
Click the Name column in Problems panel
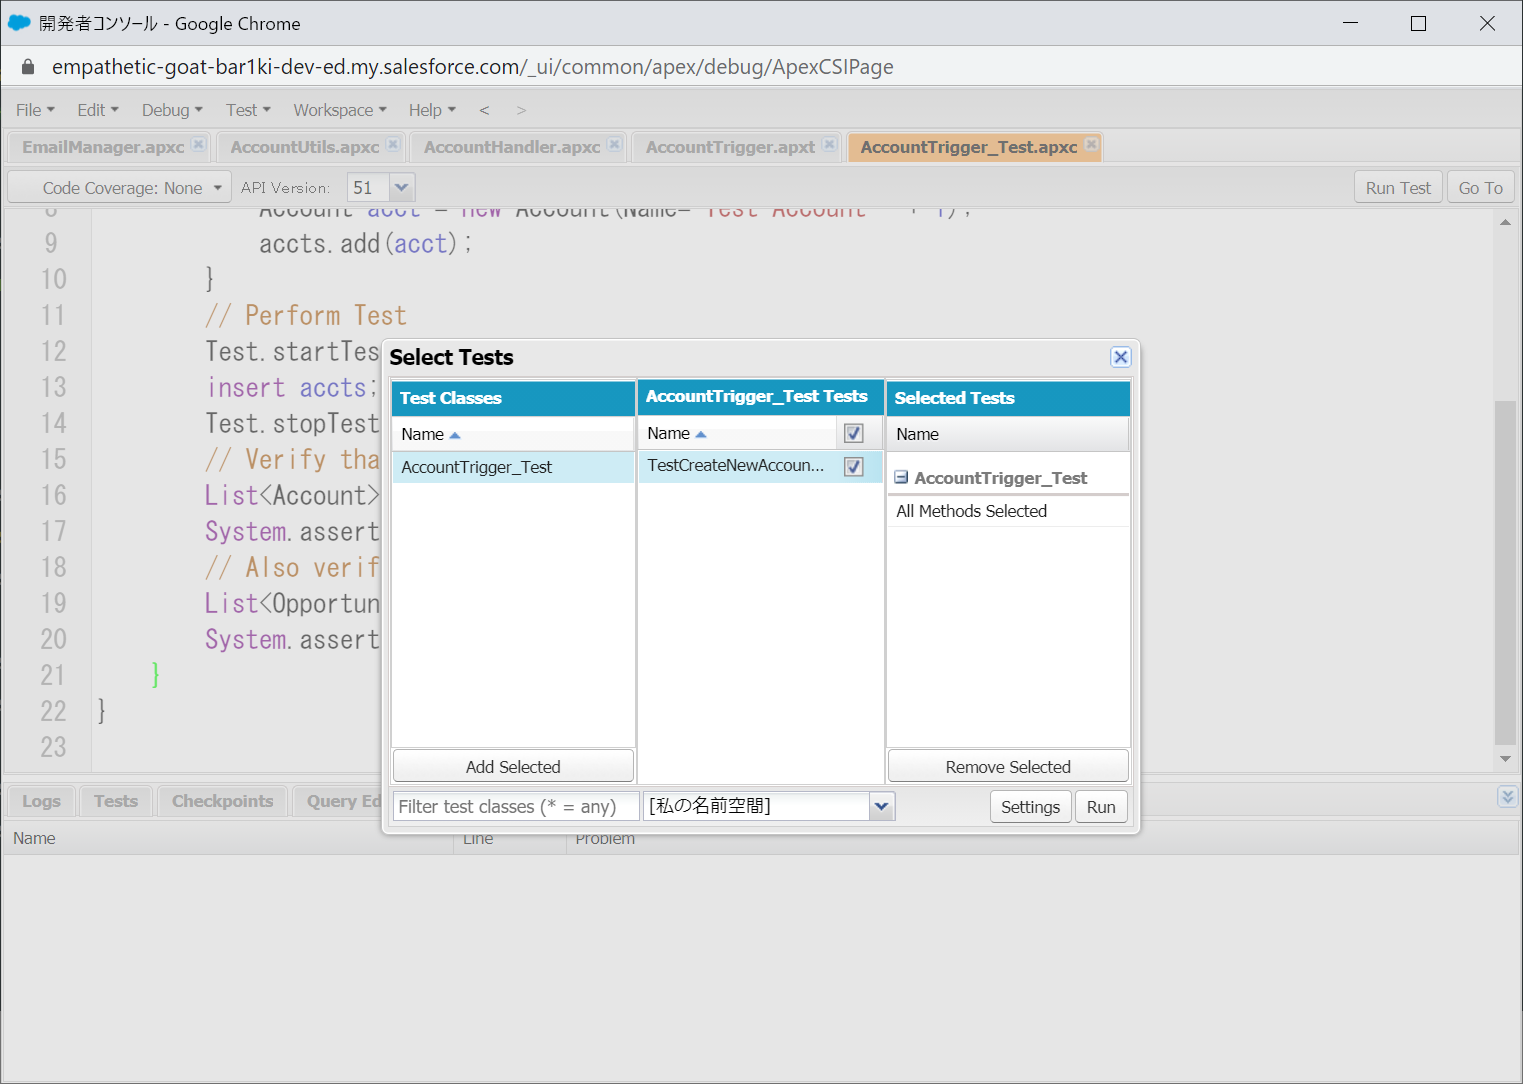point(228,838)
